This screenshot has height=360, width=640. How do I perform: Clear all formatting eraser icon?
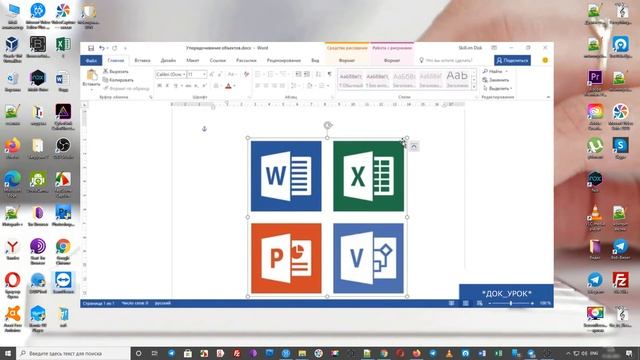tap(246, 74)
